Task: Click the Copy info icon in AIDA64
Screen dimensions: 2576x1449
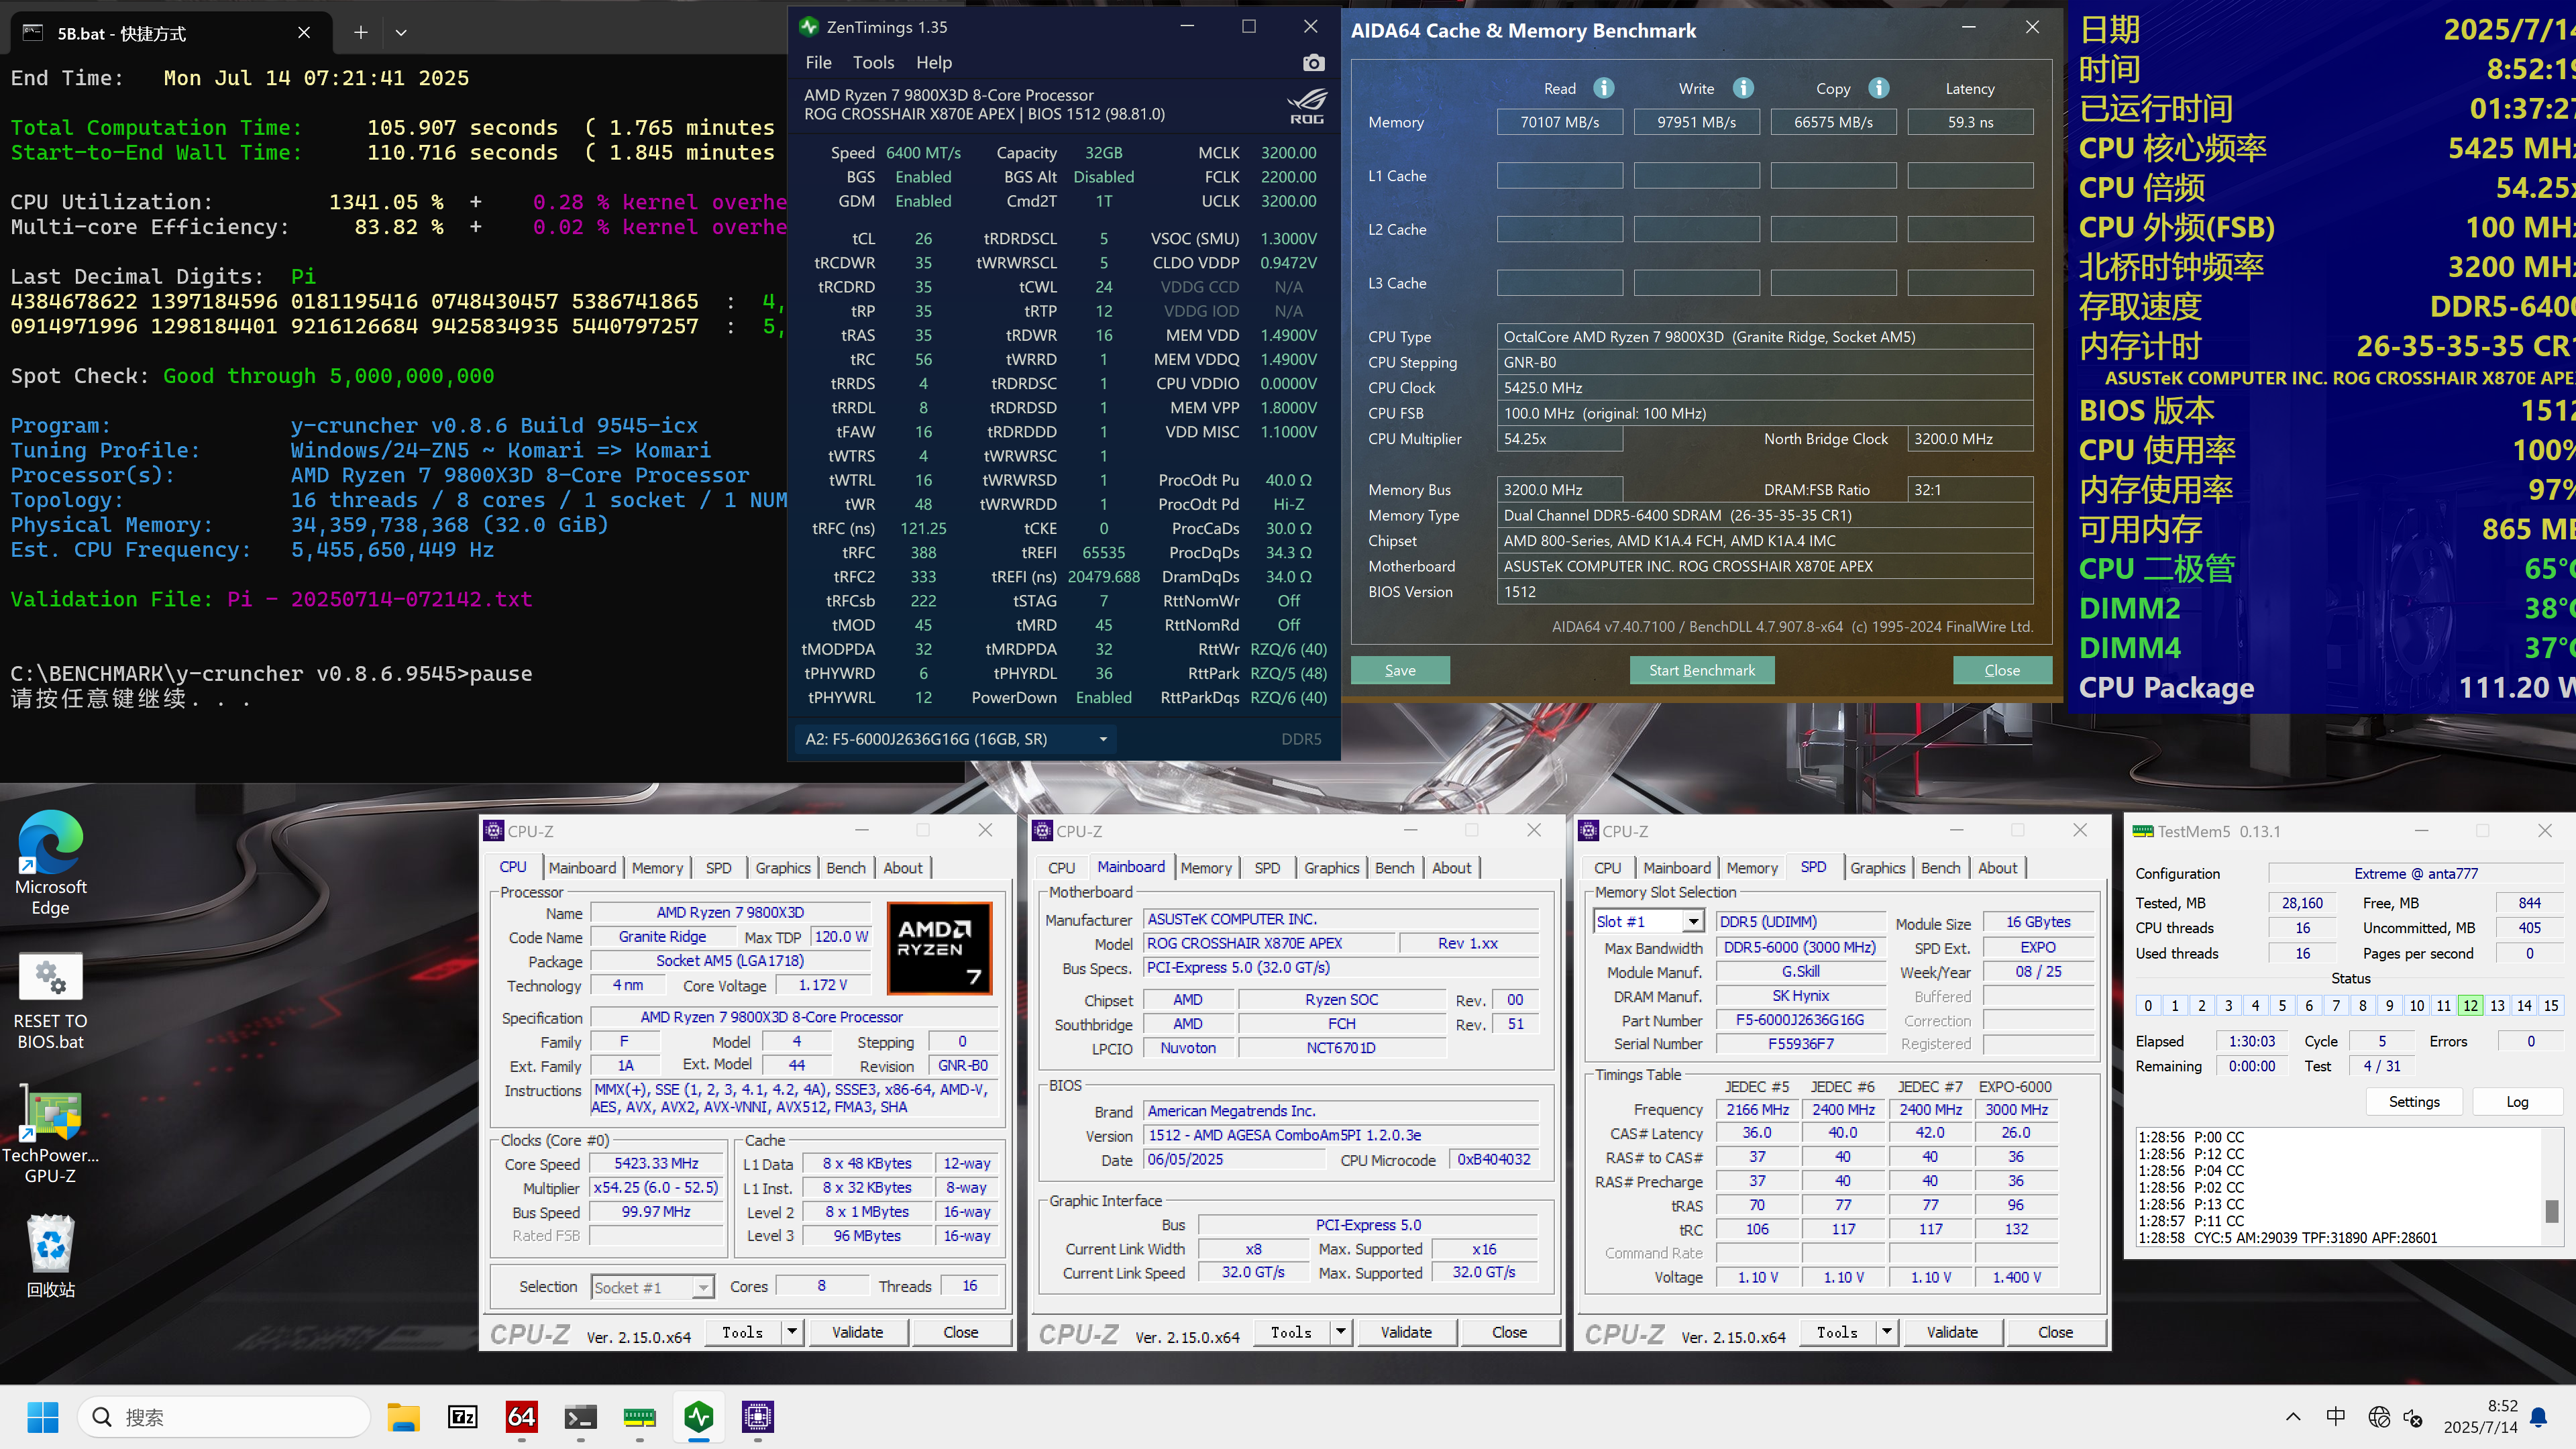Action: 1879,88
